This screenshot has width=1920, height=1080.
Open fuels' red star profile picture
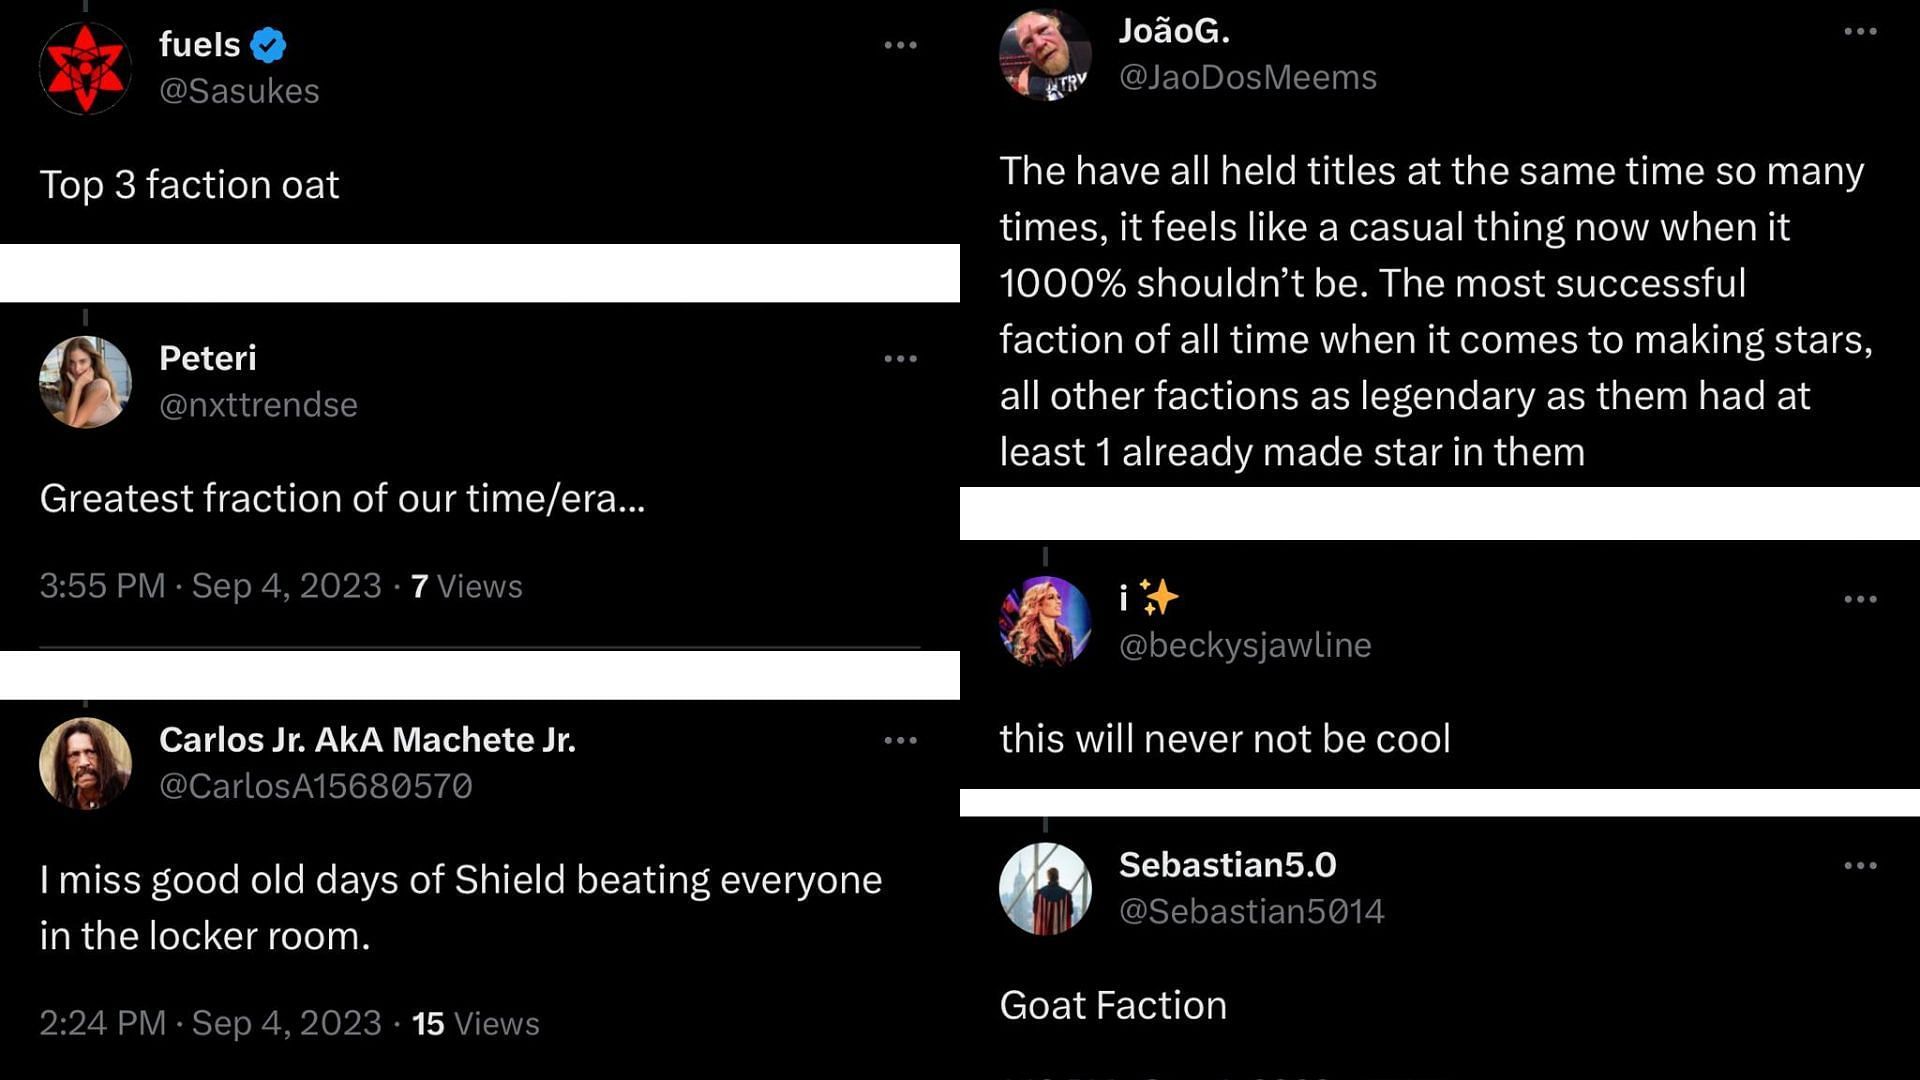click(x=85, y=68)
